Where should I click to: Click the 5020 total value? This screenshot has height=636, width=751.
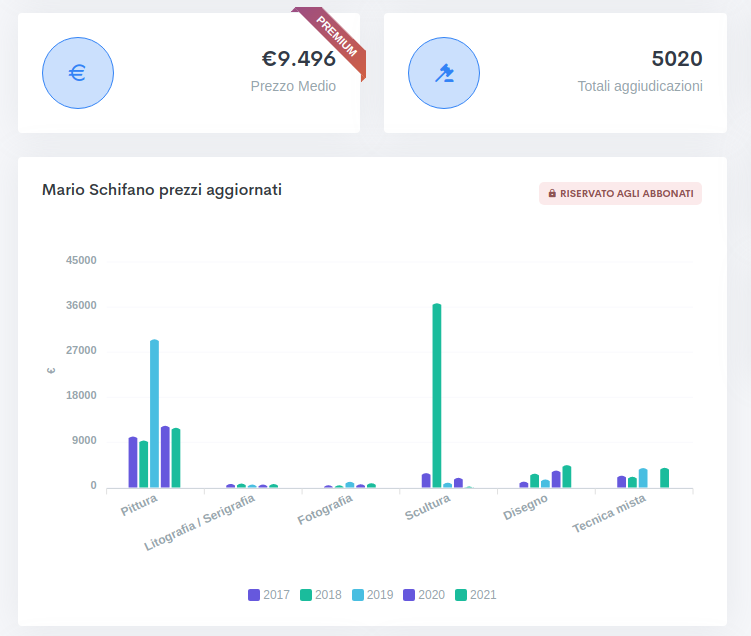coord(677,59)
